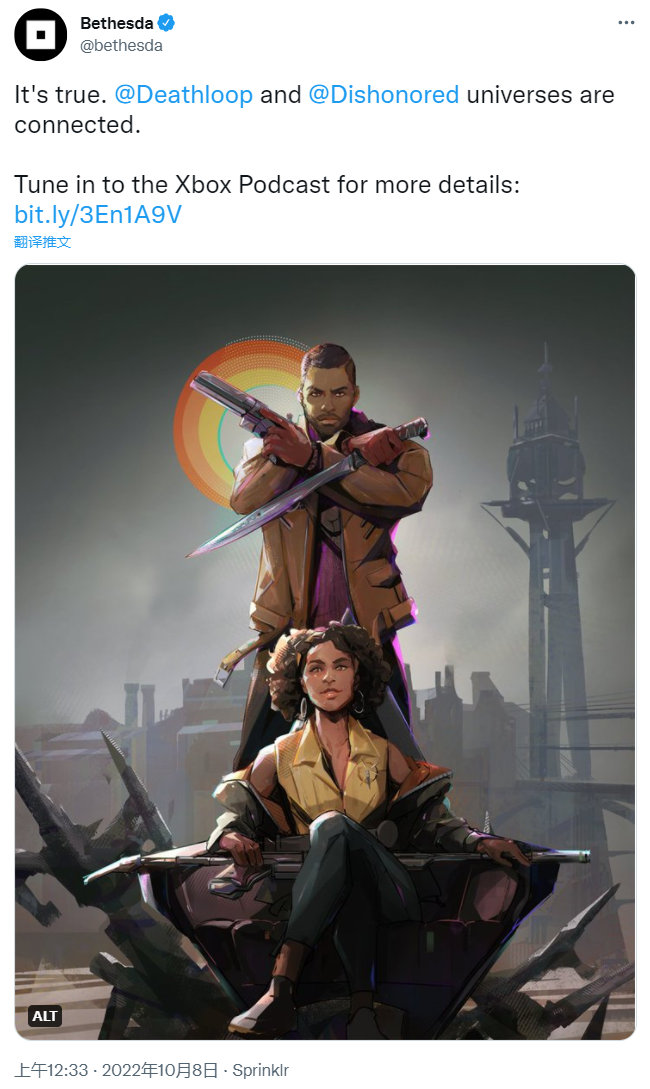The height and width of the screenshot is (1089, 650).
Task: Open Bethesda profile avatar
Action: (40, 35)
